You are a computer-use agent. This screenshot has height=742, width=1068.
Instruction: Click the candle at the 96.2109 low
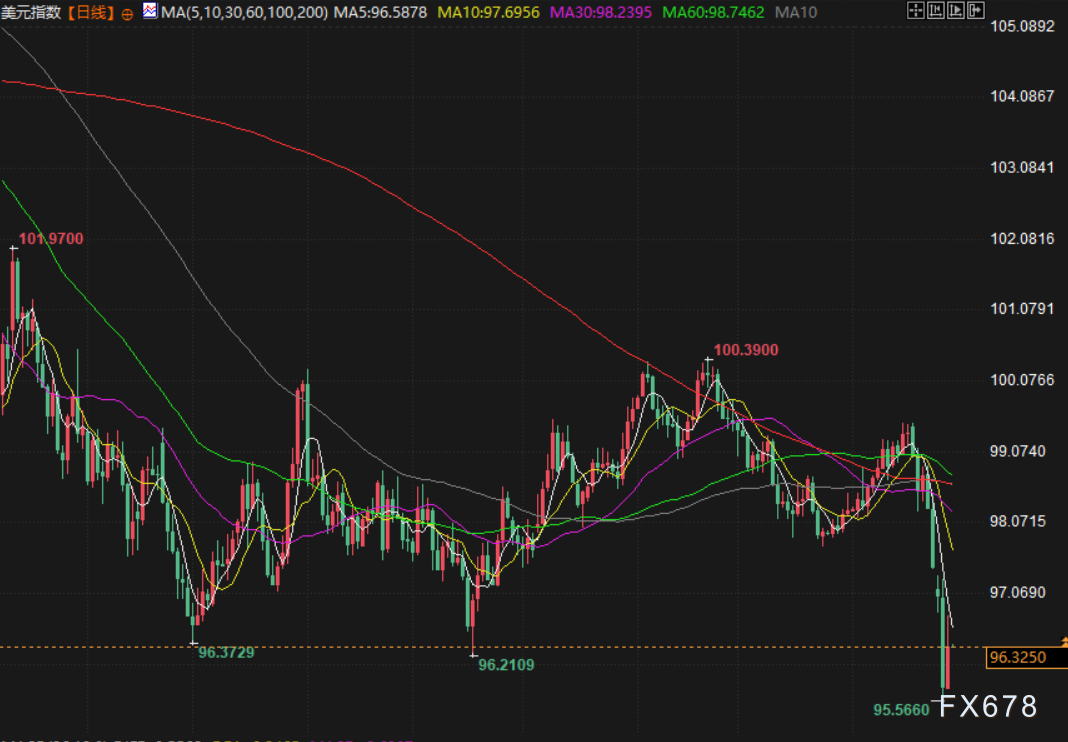coord(473,610)
